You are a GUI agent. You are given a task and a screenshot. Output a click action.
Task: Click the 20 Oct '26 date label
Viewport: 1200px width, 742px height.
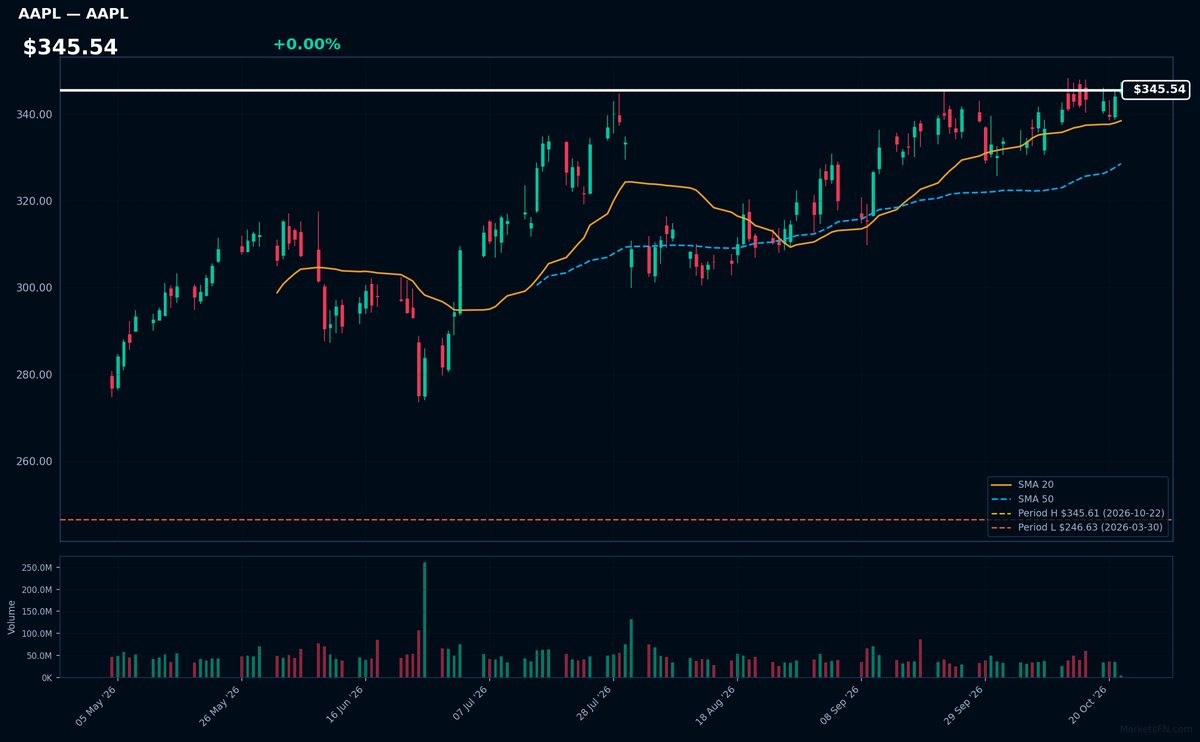pos(1089,705)
